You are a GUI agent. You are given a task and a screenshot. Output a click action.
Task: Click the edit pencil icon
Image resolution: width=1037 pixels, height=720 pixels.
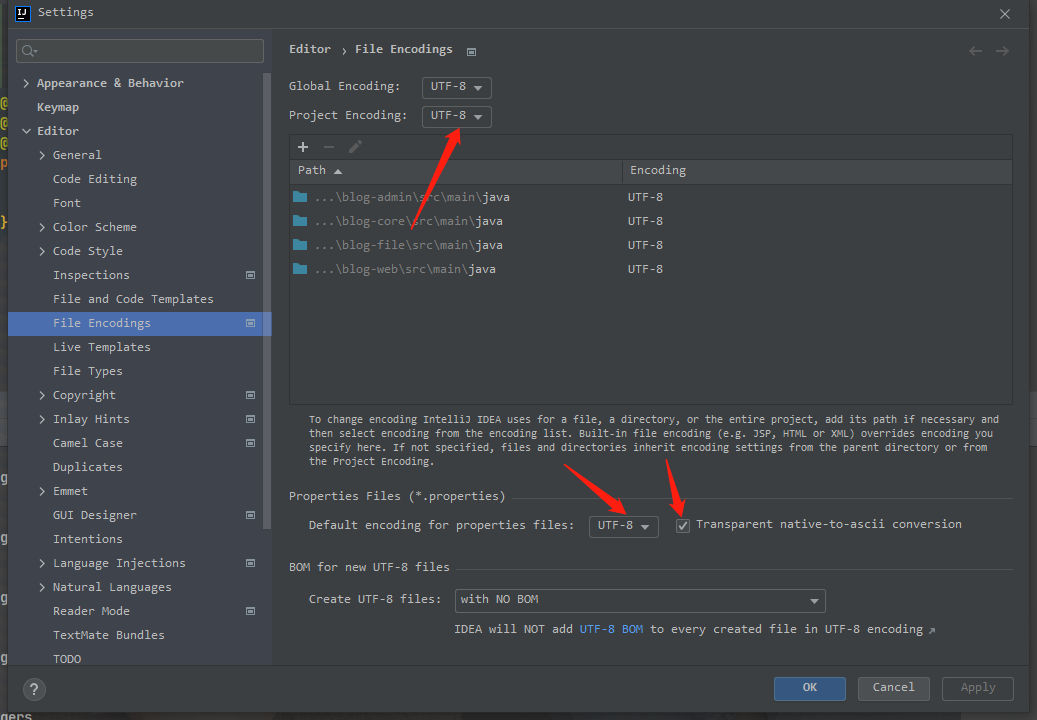tap(355, 147)
